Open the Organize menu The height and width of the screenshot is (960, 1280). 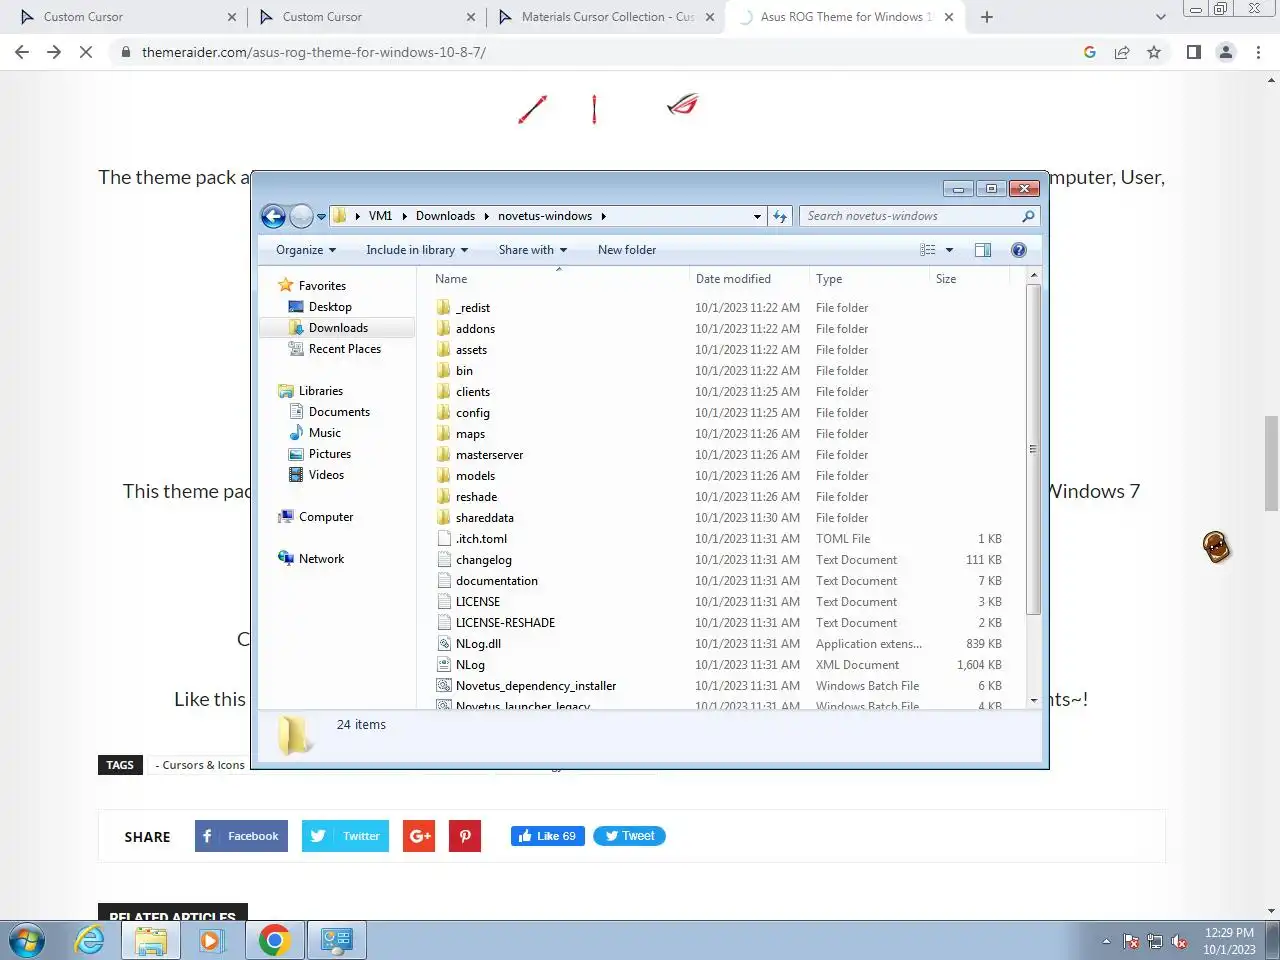click(x=306, y=250)
